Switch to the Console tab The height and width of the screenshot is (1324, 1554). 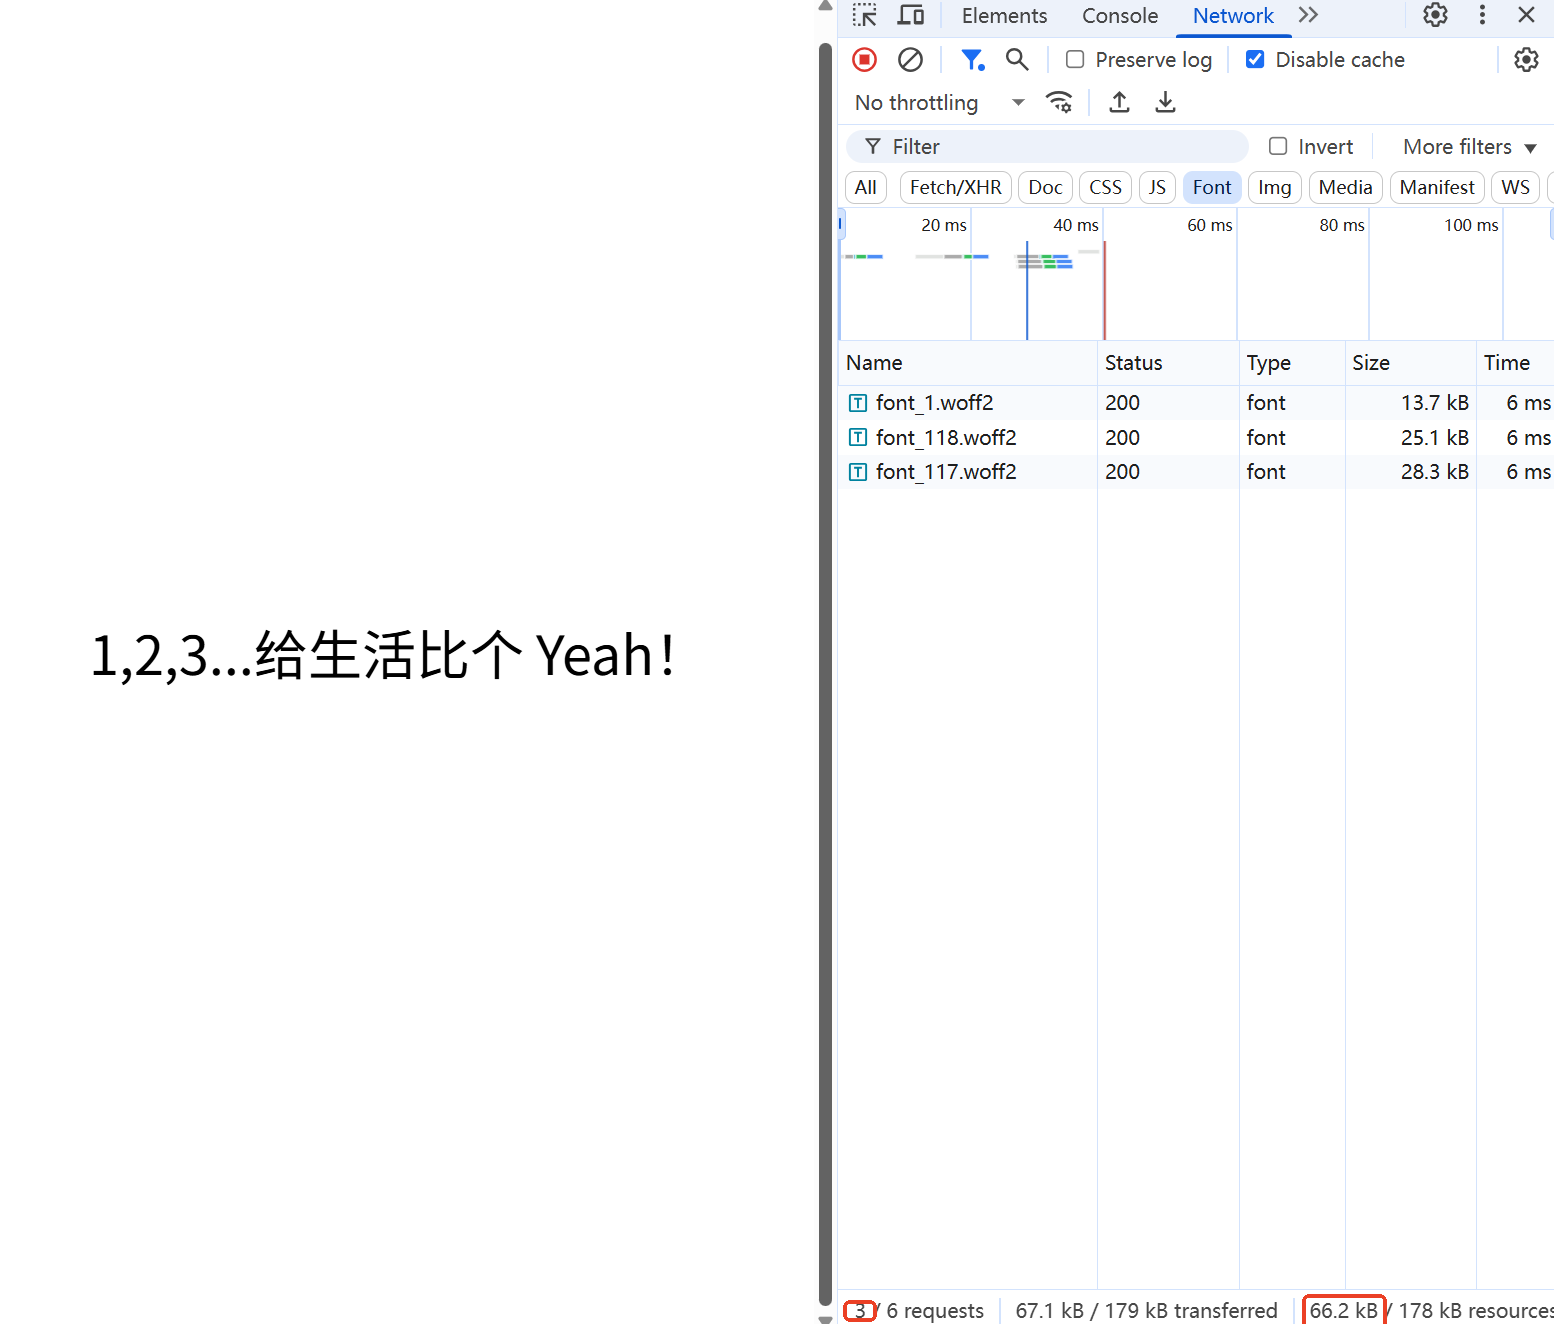point(1119,15)
